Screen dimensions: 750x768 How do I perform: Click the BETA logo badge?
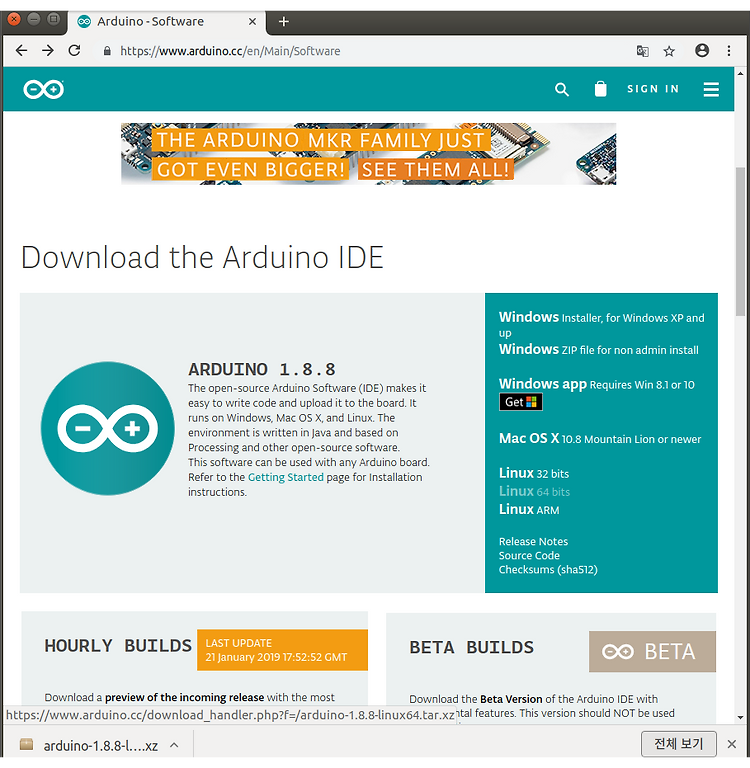652,651
